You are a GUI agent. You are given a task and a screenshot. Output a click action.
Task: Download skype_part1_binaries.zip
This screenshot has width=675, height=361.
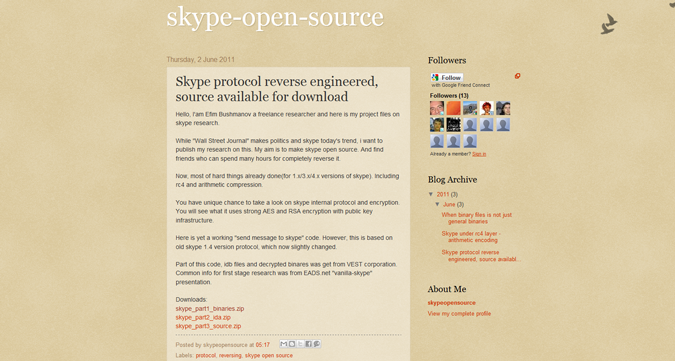tap(210, 309)
